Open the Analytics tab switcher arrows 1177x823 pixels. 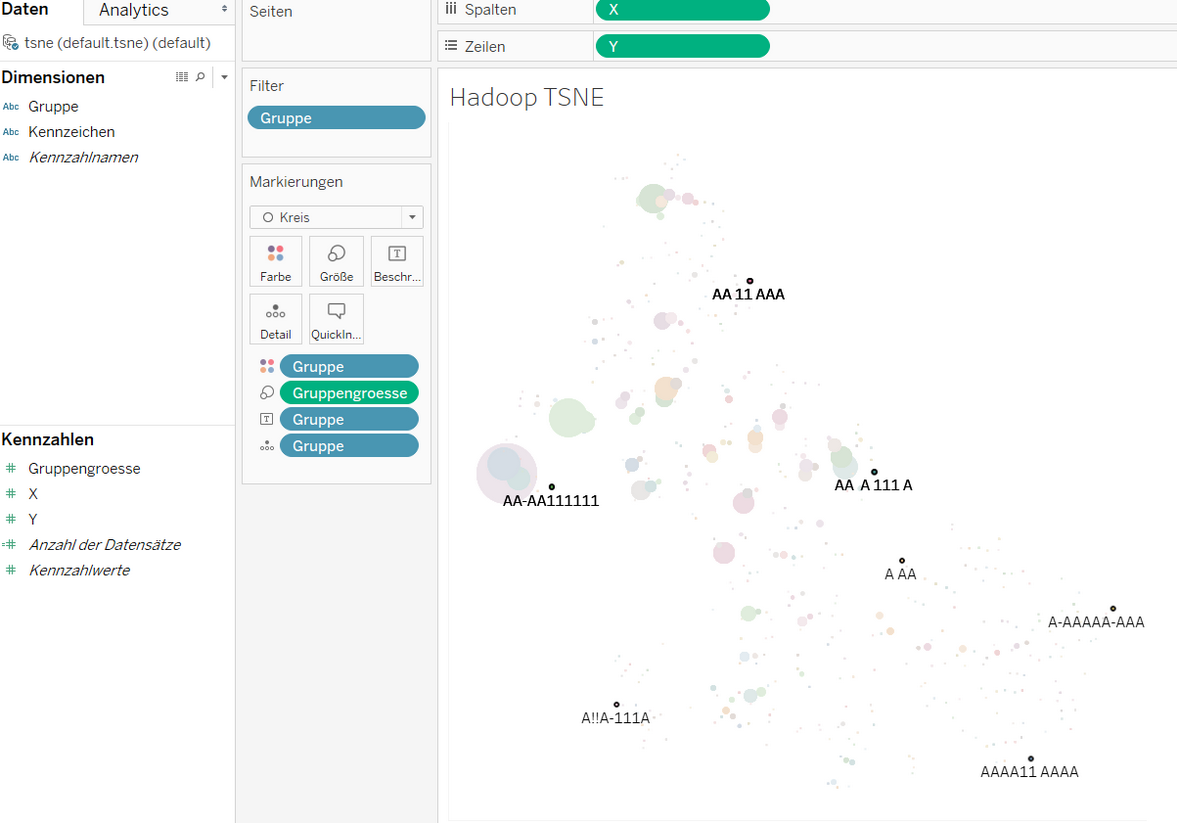[224, 10]
